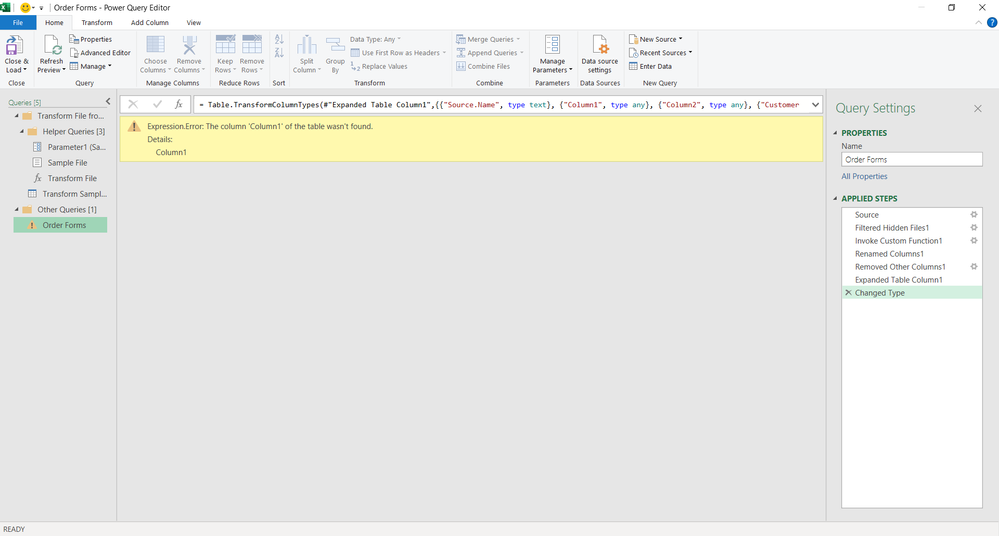Open the All Properties link
Viewport: 999px width, 536px height.
coord(865,177)
